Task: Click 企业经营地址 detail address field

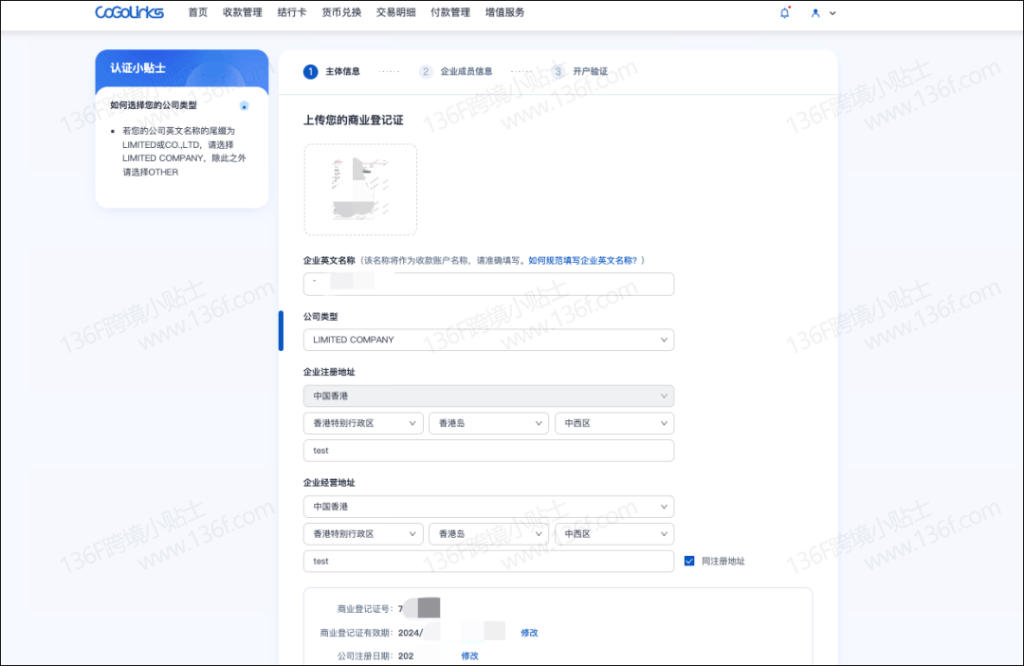Action: coord(488,562)
